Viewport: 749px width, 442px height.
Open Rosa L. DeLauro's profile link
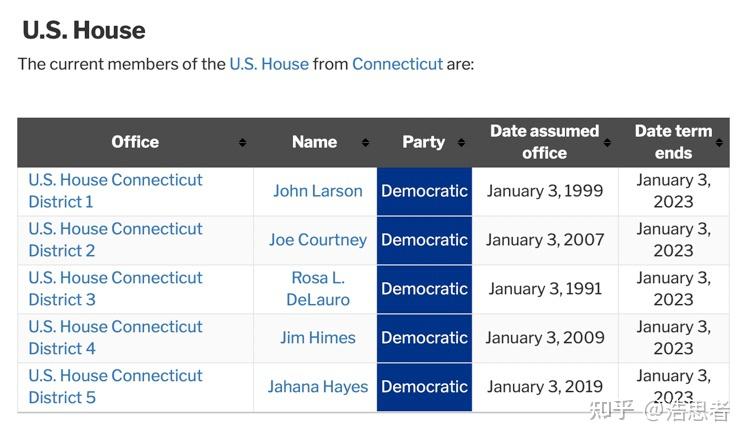pos(318,289)
